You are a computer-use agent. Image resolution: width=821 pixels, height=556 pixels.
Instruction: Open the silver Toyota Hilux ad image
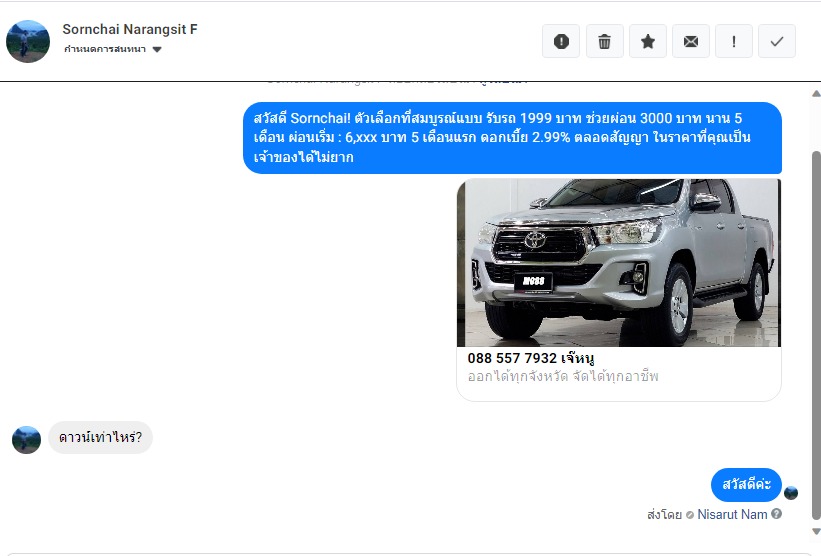tap(619, 263)
